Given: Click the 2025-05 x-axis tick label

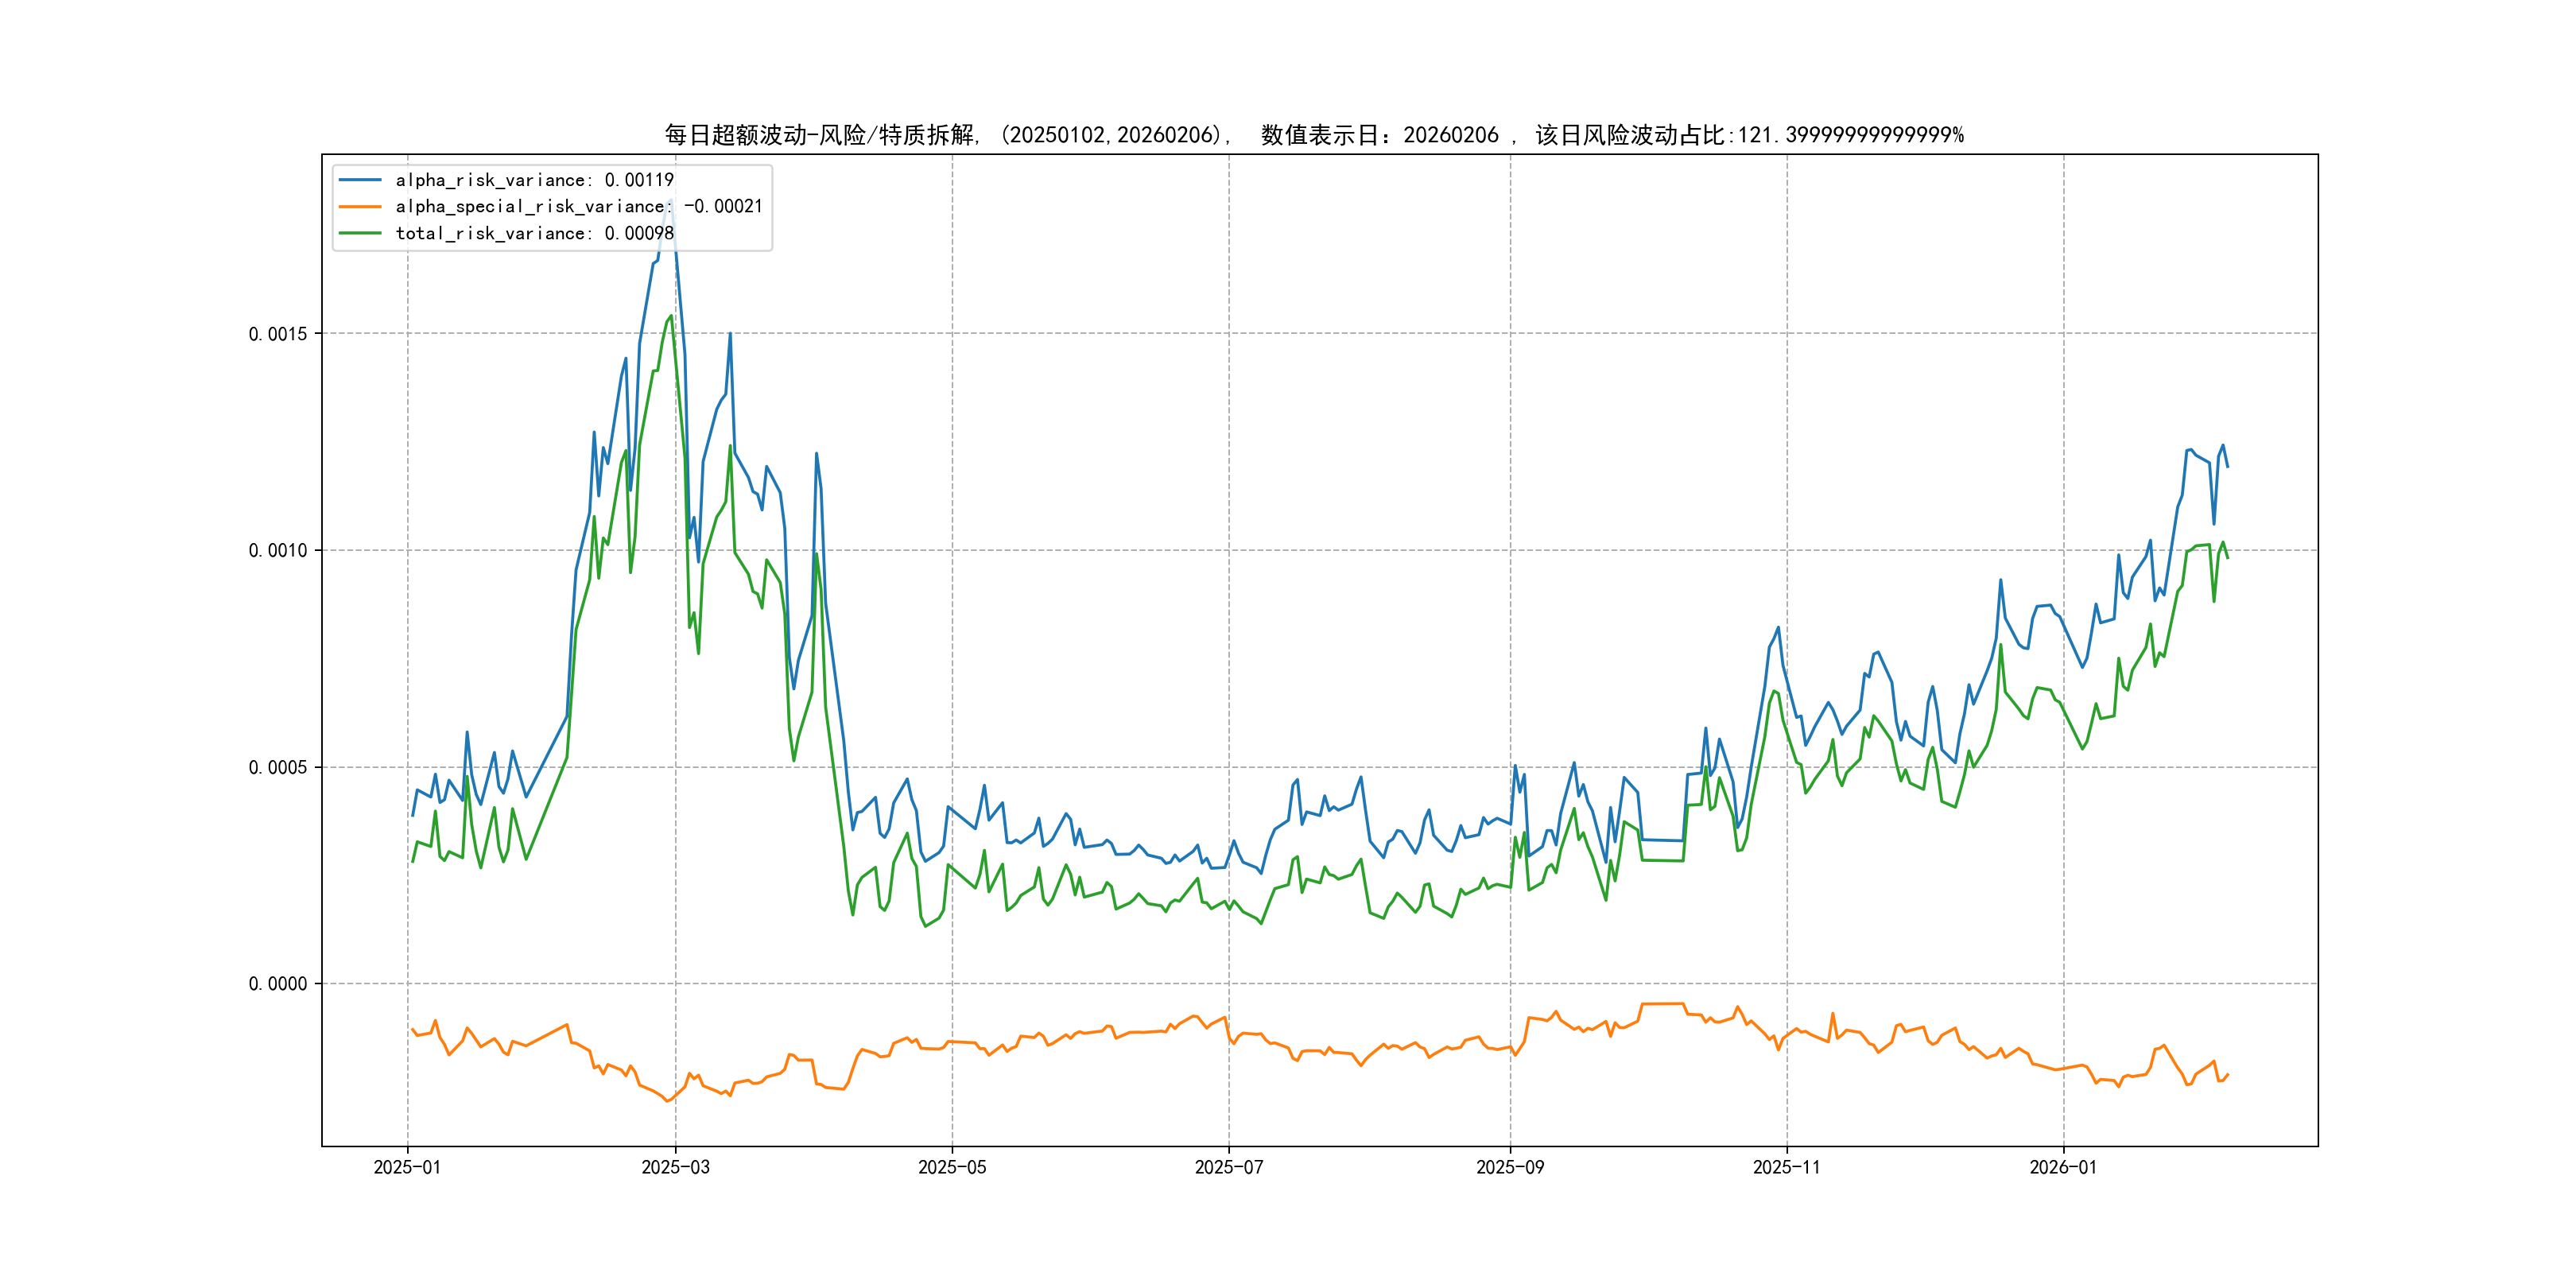Looking at the screenshot, I should [952, 1167].
